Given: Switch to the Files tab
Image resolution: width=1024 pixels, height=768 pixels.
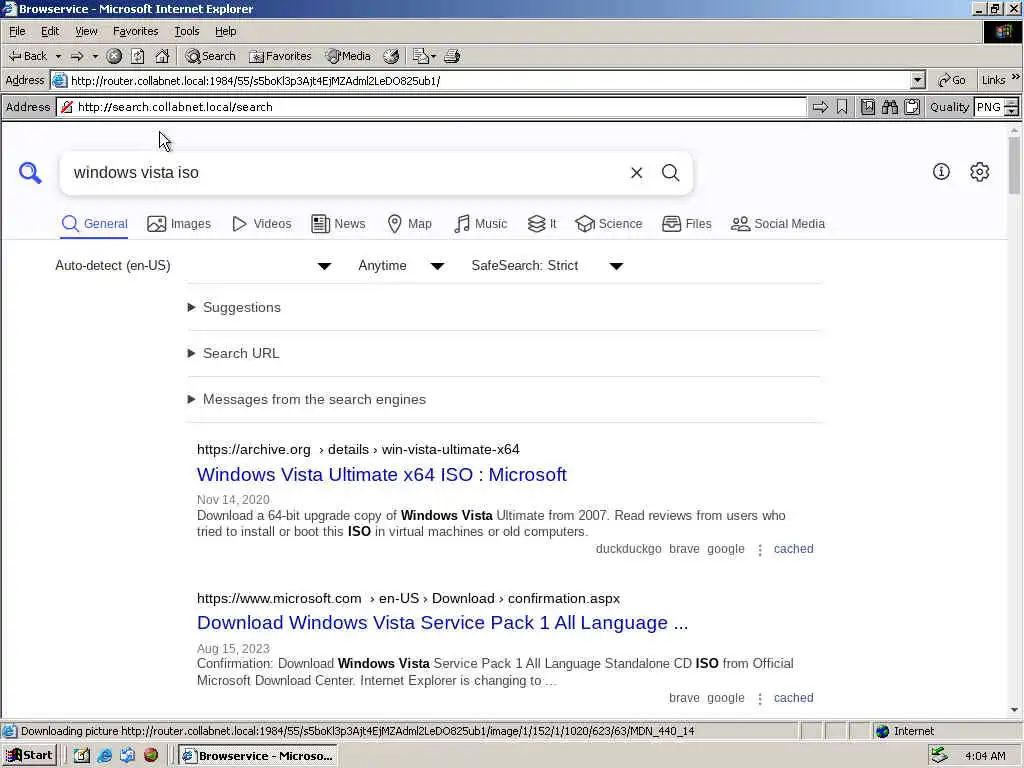Looking at the screenshot, I should click(686, 224).
